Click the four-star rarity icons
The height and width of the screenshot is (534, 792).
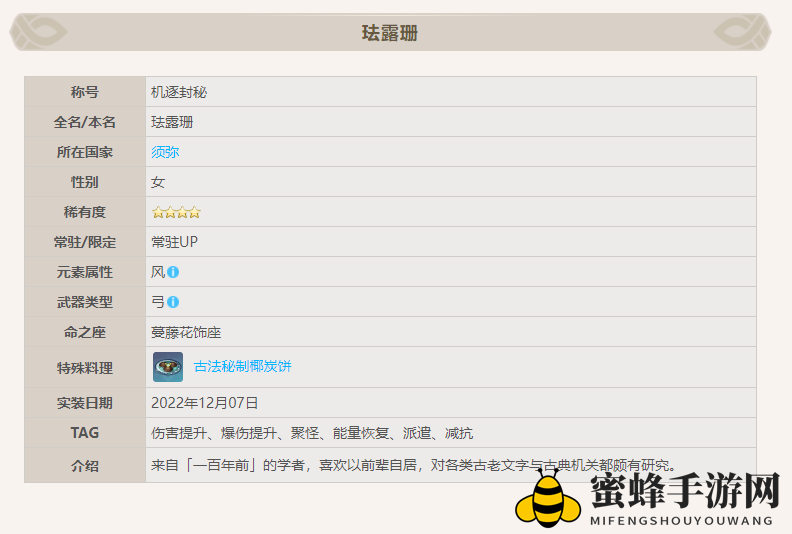pyautogui.click(x=176, y=212)
